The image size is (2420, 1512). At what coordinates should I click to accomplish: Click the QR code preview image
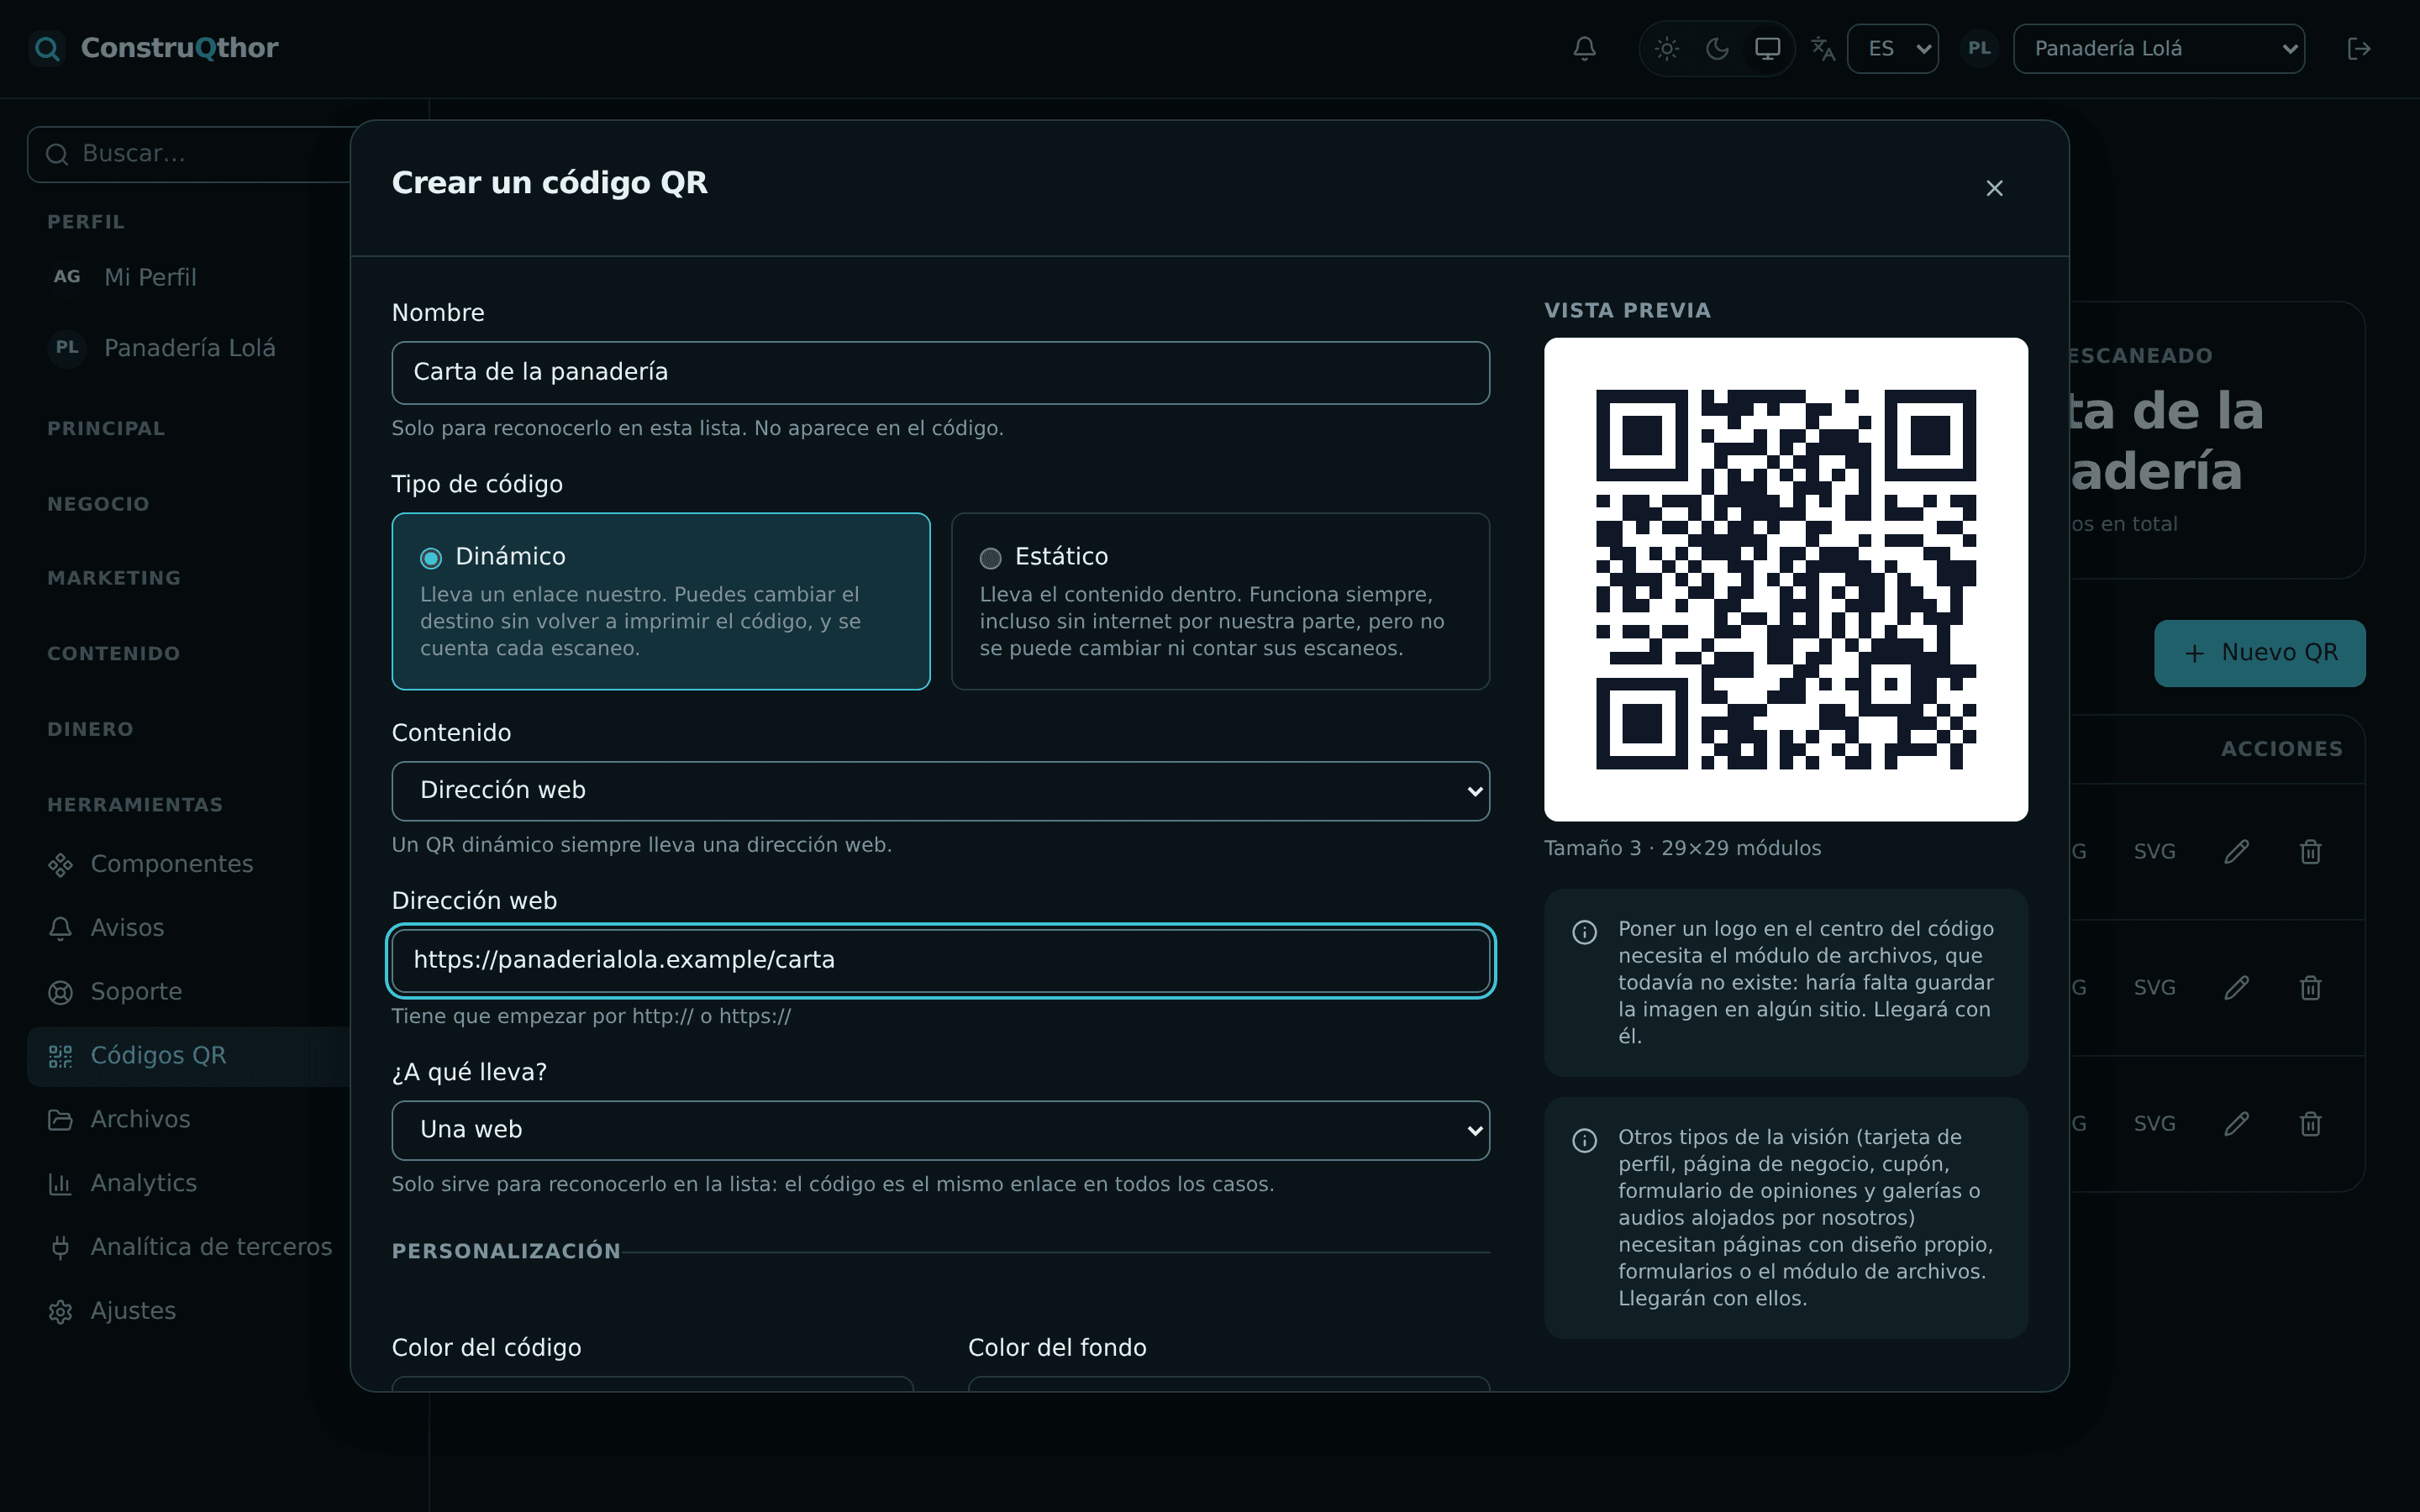coord(1785,579)
